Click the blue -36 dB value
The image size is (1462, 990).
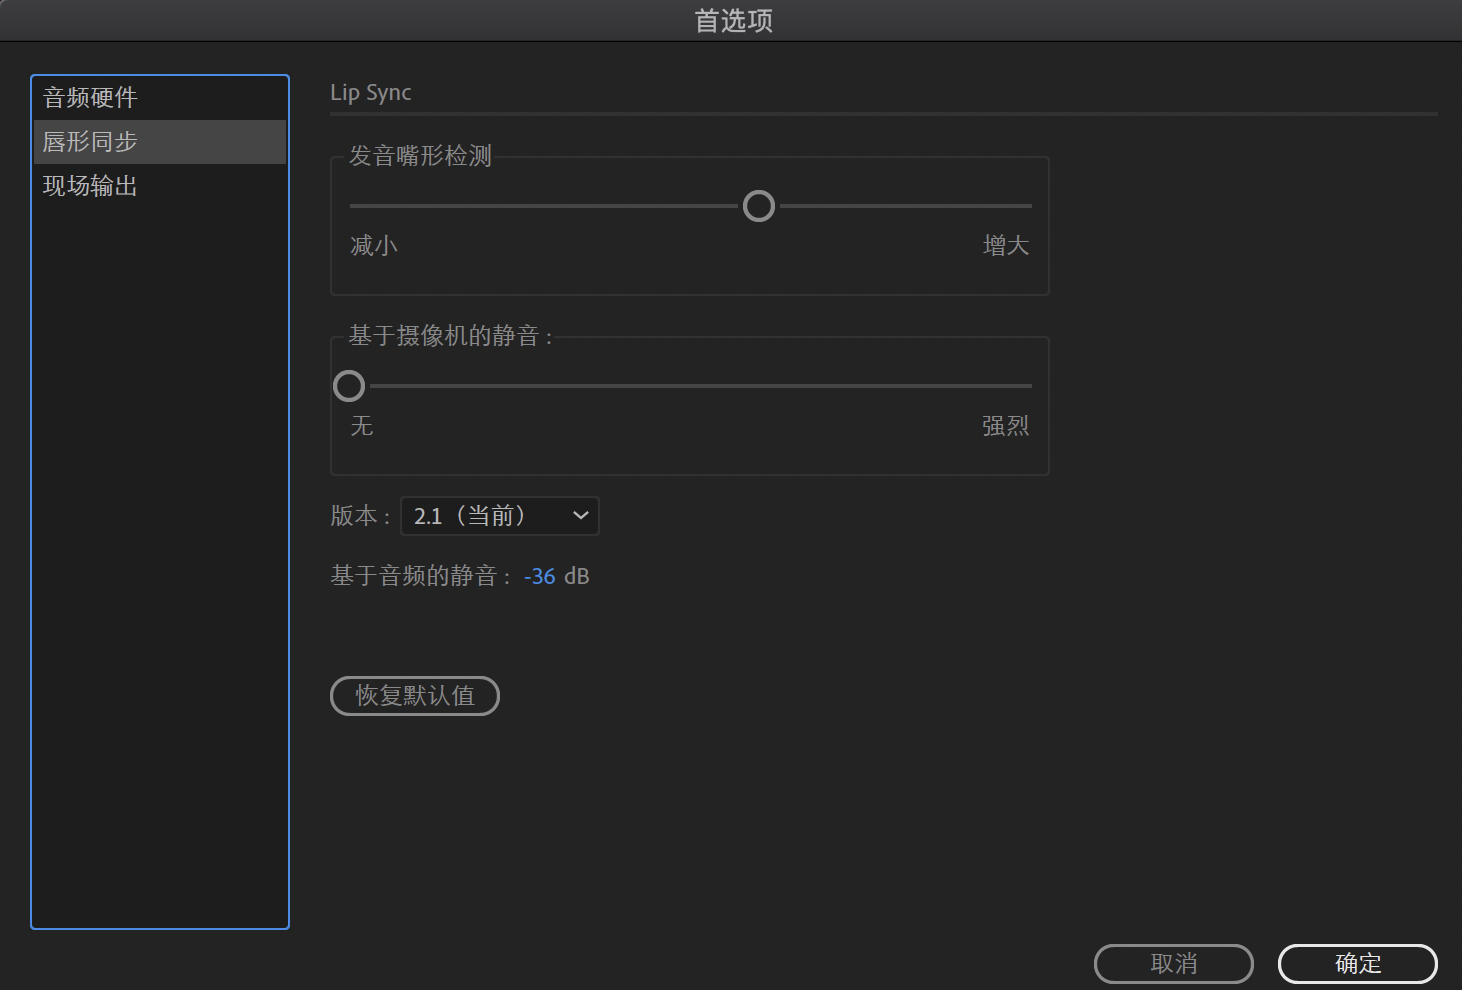click(540, 577)
